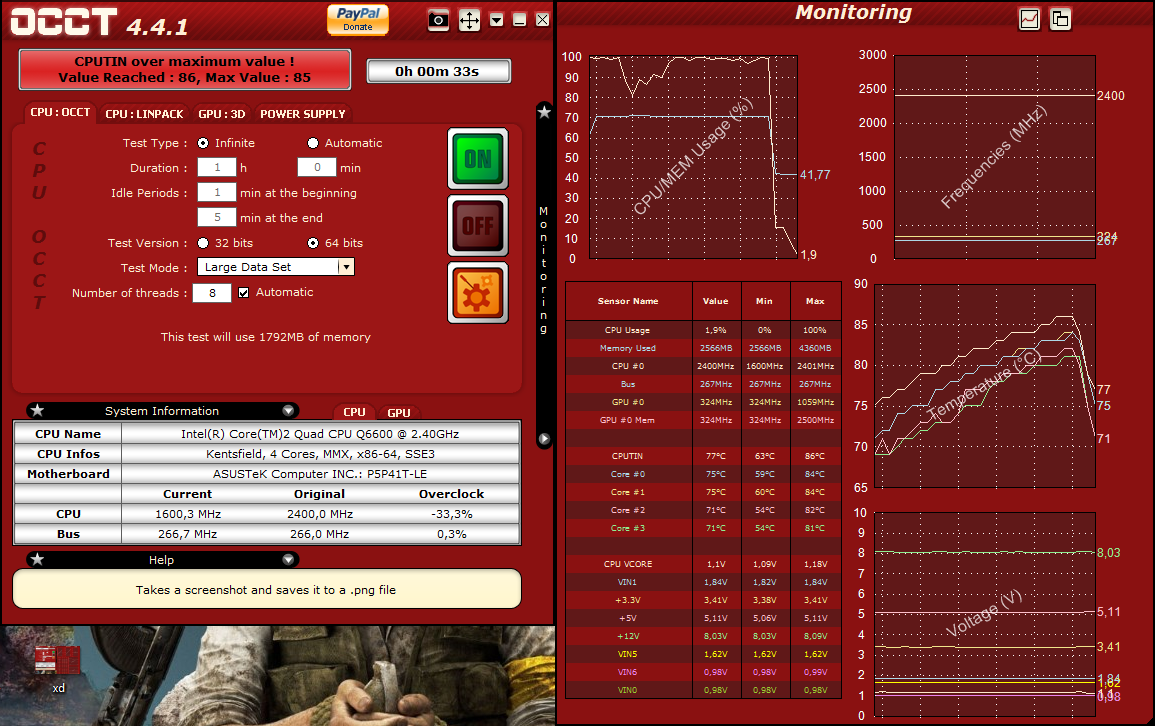Click the System Information star icon
Image resolution: width=1155 pixels, height=726 pixels.
coord(38,410)
